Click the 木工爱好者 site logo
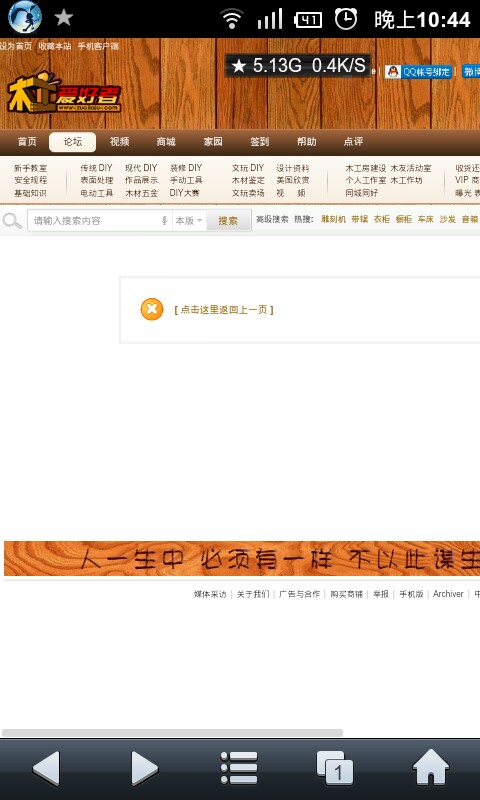 click(x=64, y=93)
